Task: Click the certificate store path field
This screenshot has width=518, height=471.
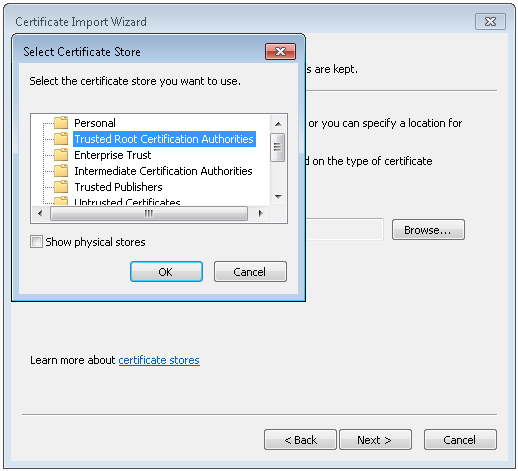Action: (344, 229)
